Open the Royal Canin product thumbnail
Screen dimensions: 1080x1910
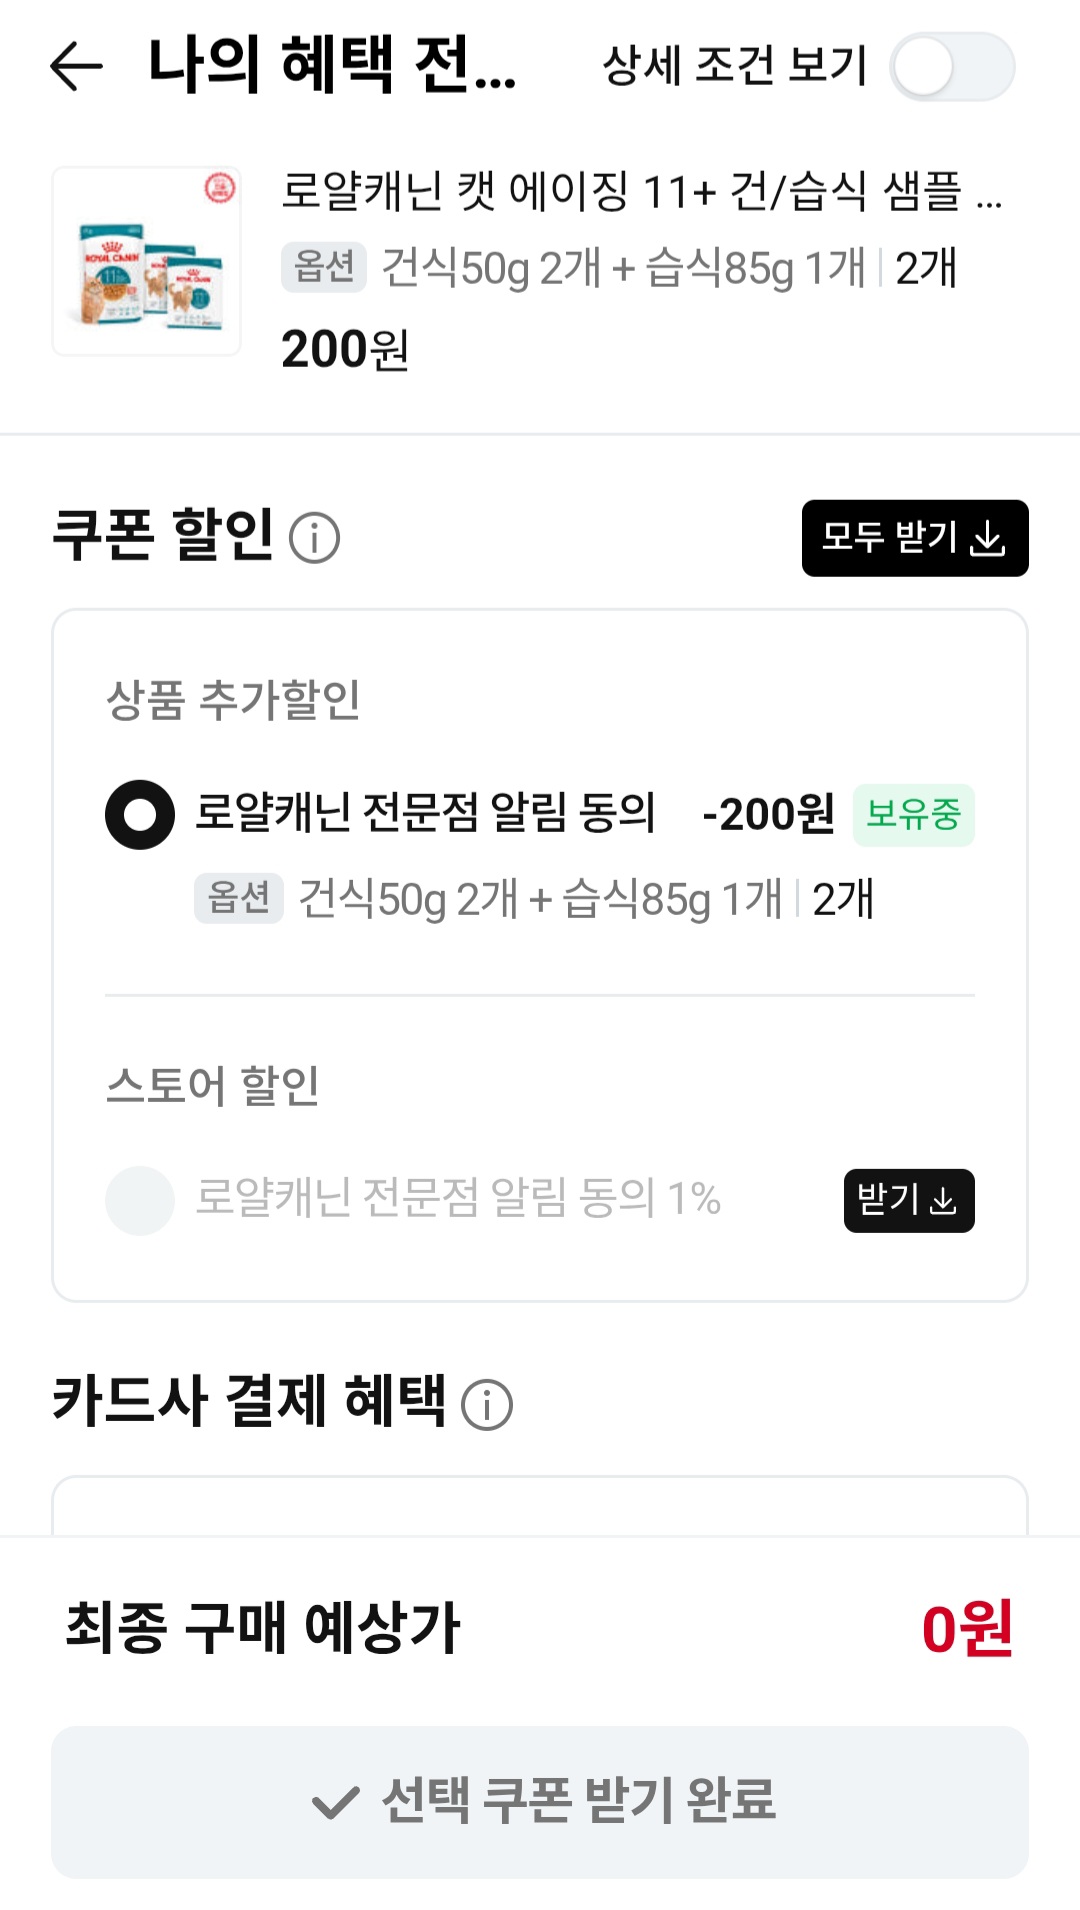[x=146, y=261]
